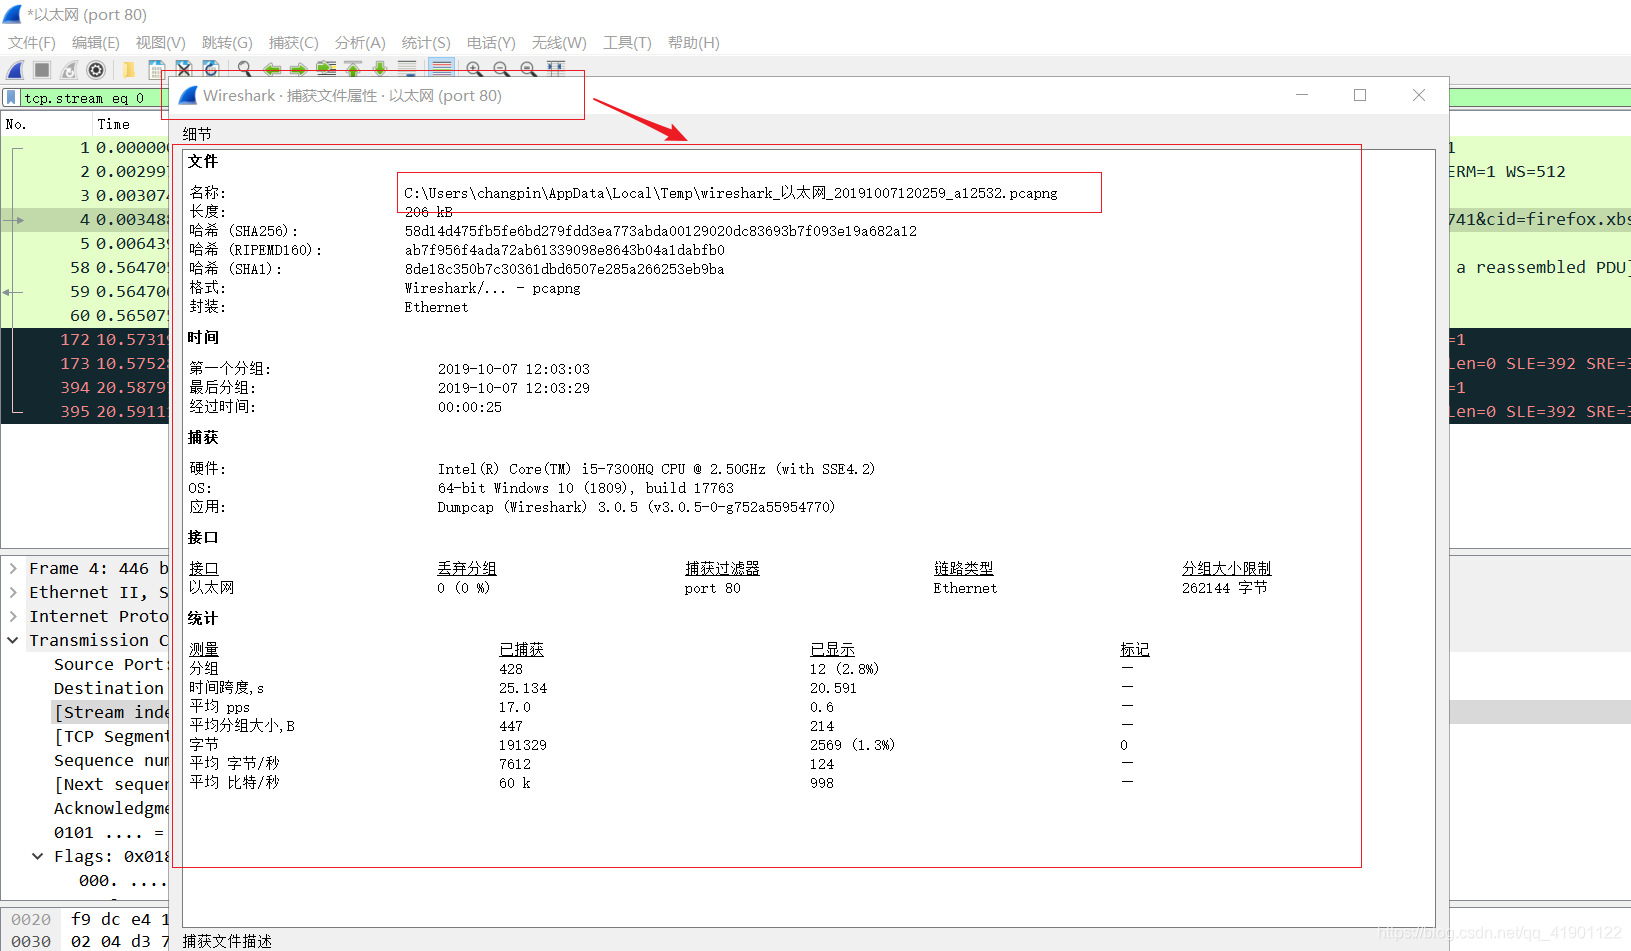The width and height of the screenshot is (1631, 951).
Task: Click the display filter bookmark icon
Action: coord(11,98)
